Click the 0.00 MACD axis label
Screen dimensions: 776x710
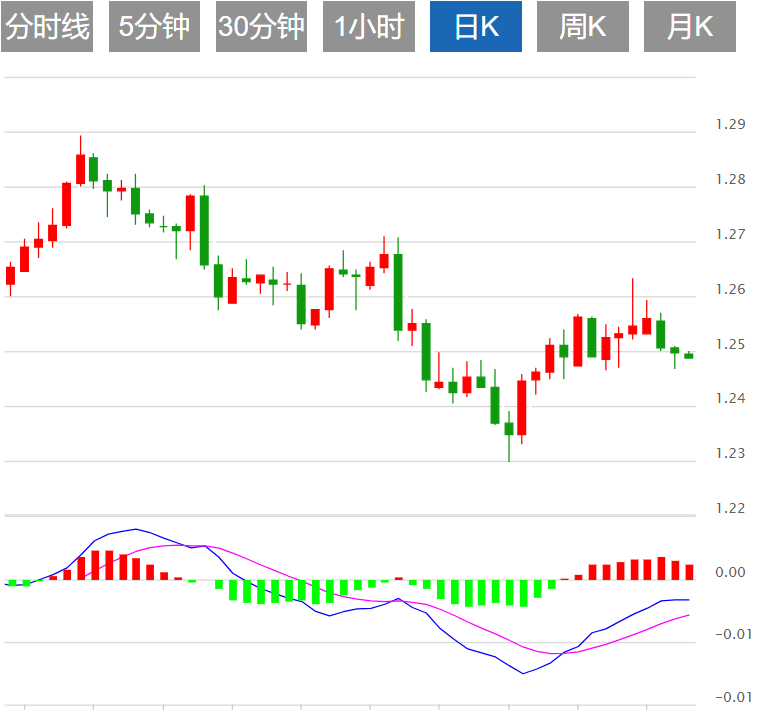(x=732, y=573)
